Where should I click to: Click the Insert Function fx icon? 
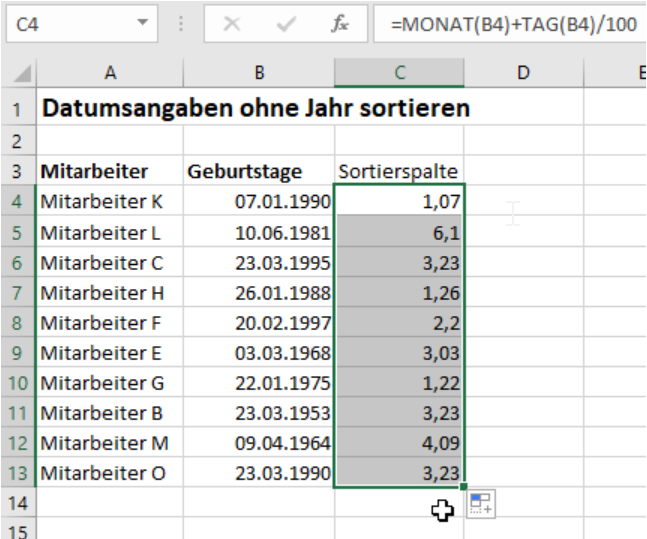[x=341, y=25]
